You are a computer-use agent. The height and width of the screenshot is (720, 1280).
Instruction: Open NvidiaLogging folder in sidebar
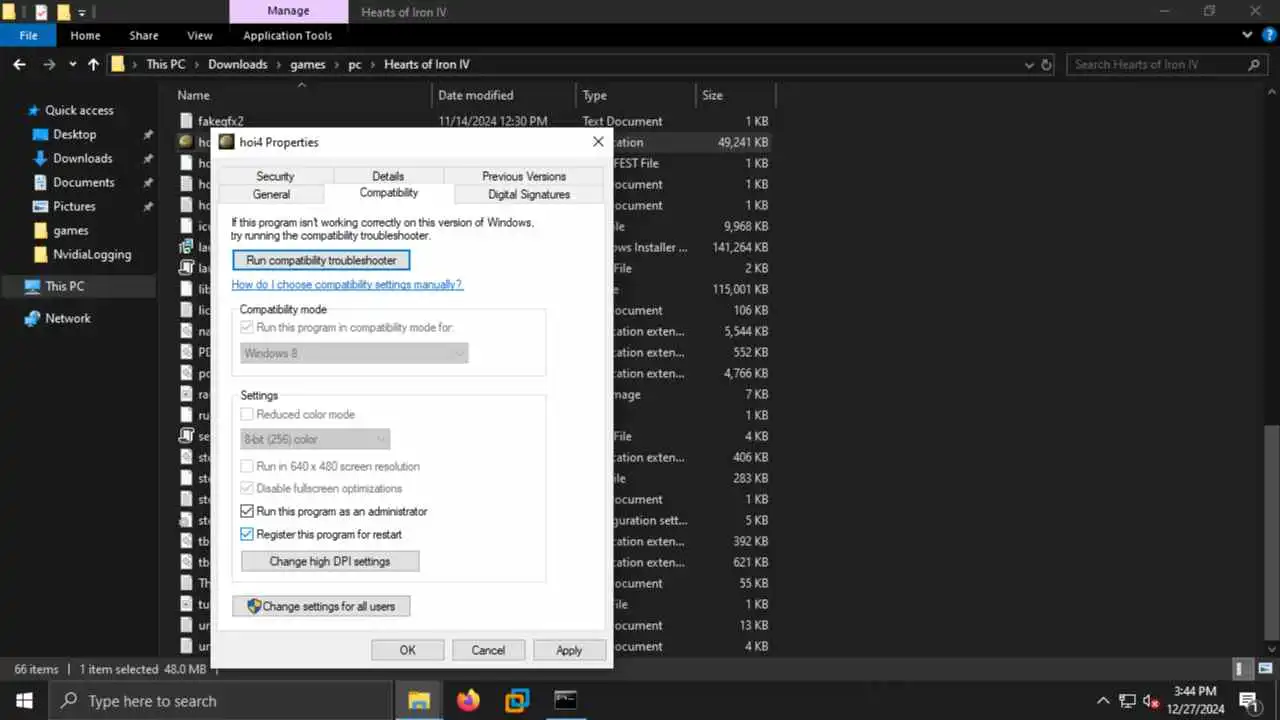click(92, 254)
